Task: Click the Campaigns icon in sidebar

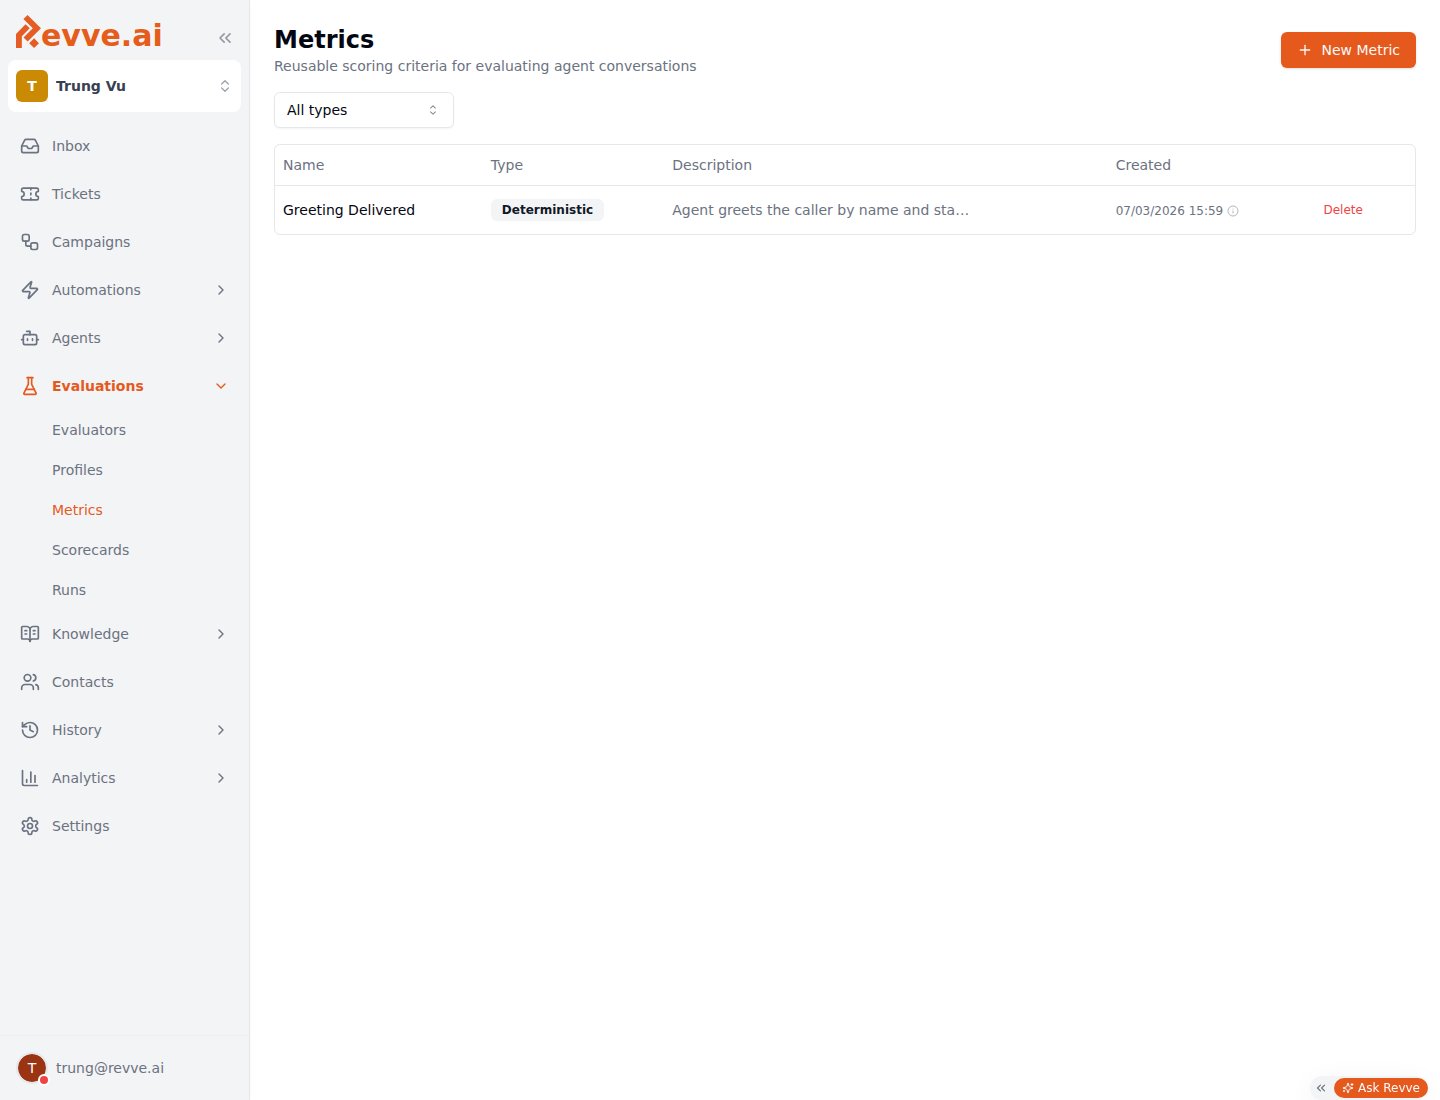Action: pyautogui.click(x=30, y=242)
